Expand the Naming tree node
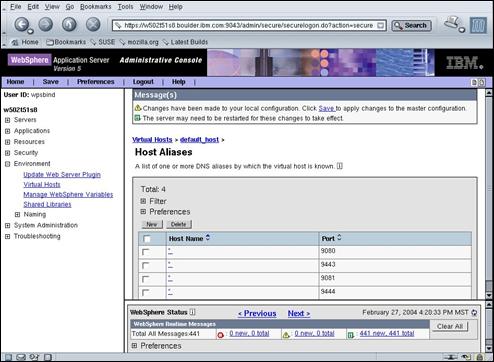The height and width of the screenshot is (362, 494). (x=18, y=215)
